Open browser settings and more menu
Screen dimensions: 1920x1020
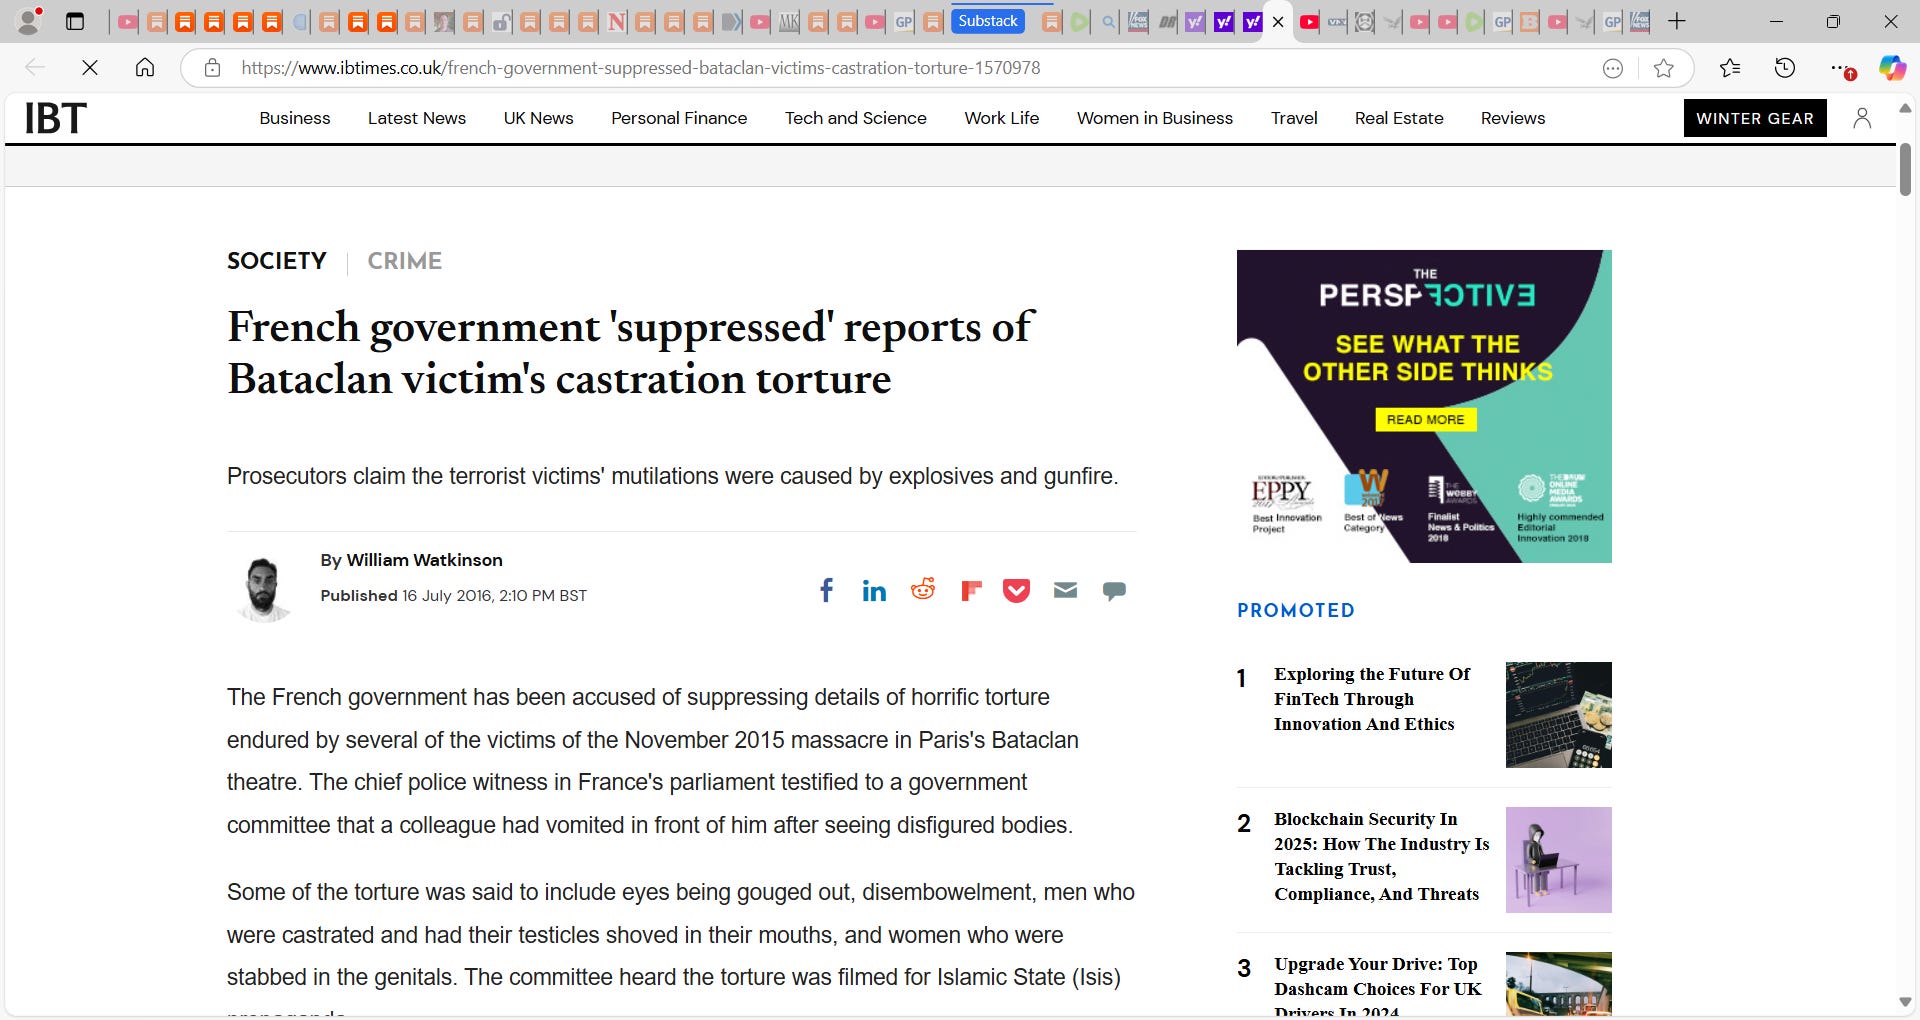[1840, 67]
